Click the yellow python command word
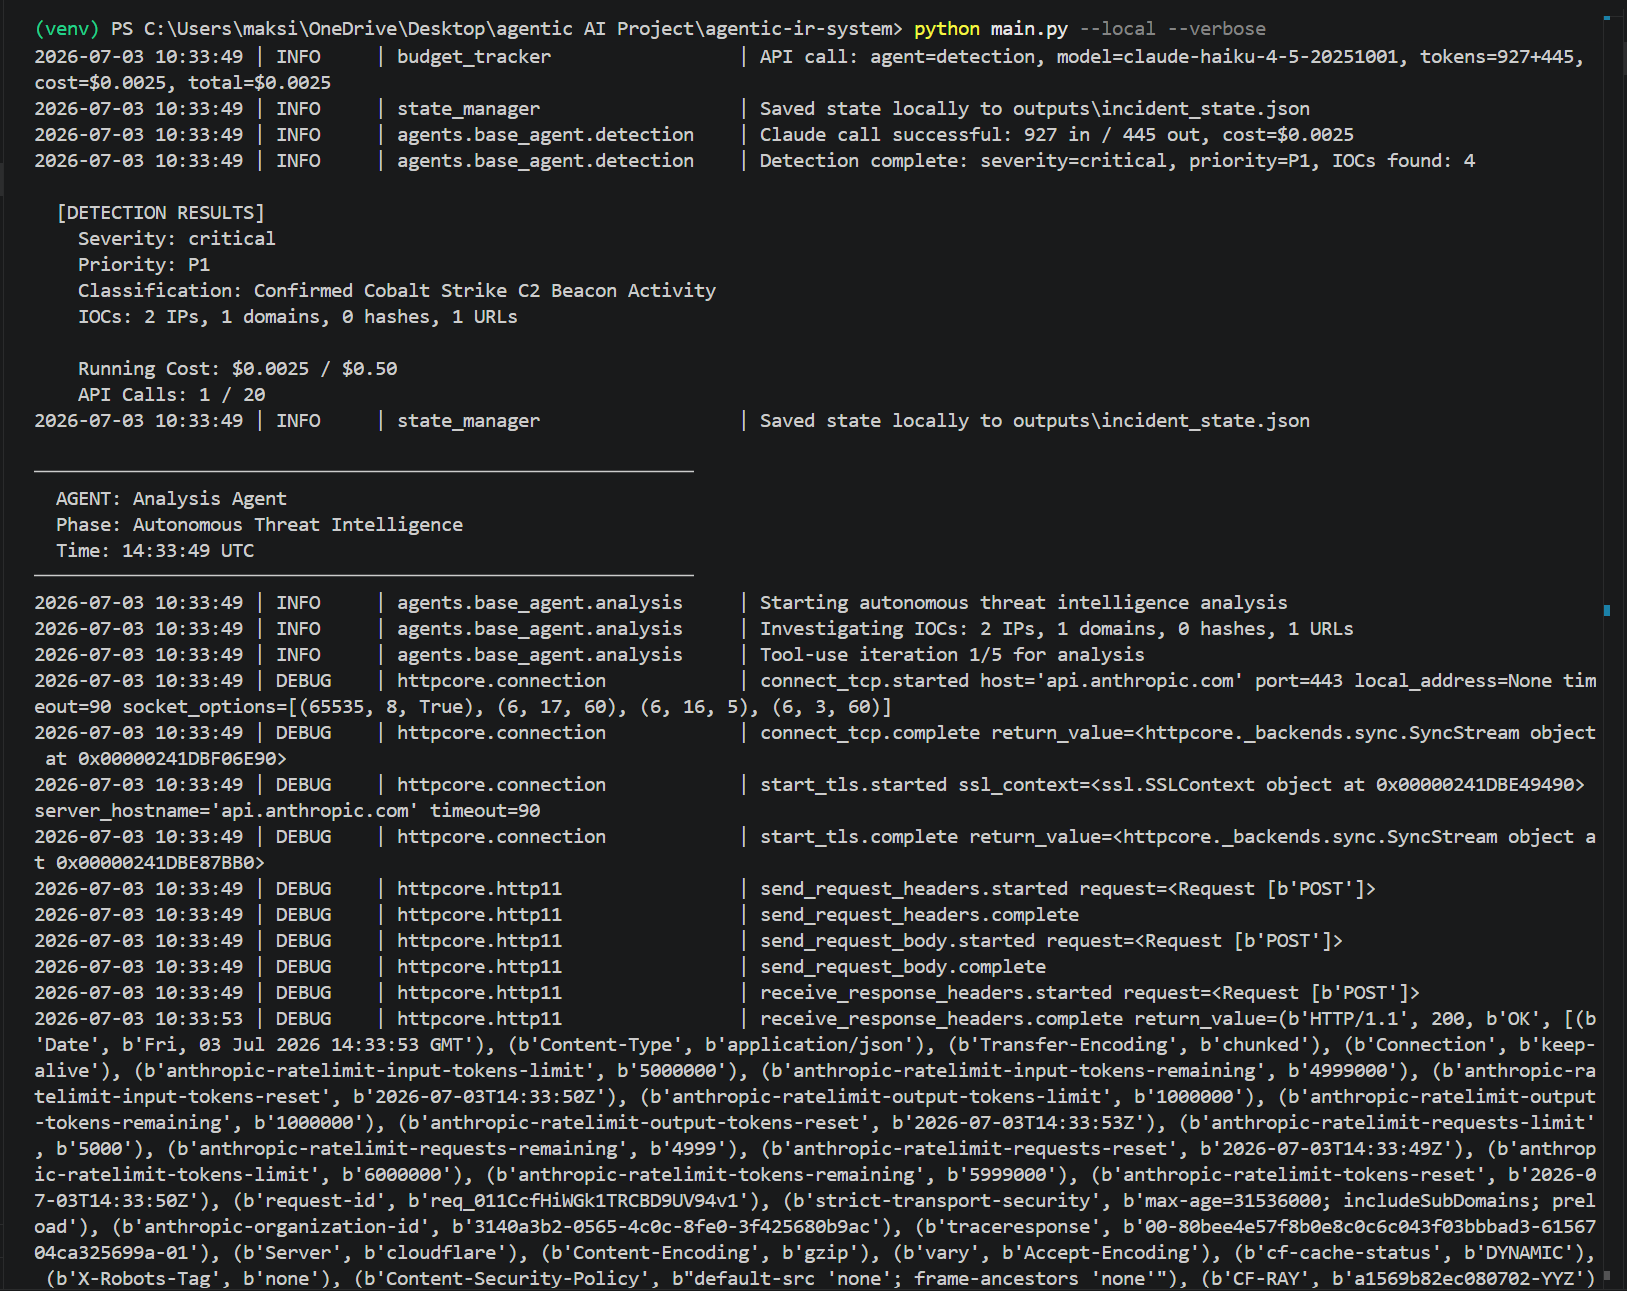 (x=947, y=29)
